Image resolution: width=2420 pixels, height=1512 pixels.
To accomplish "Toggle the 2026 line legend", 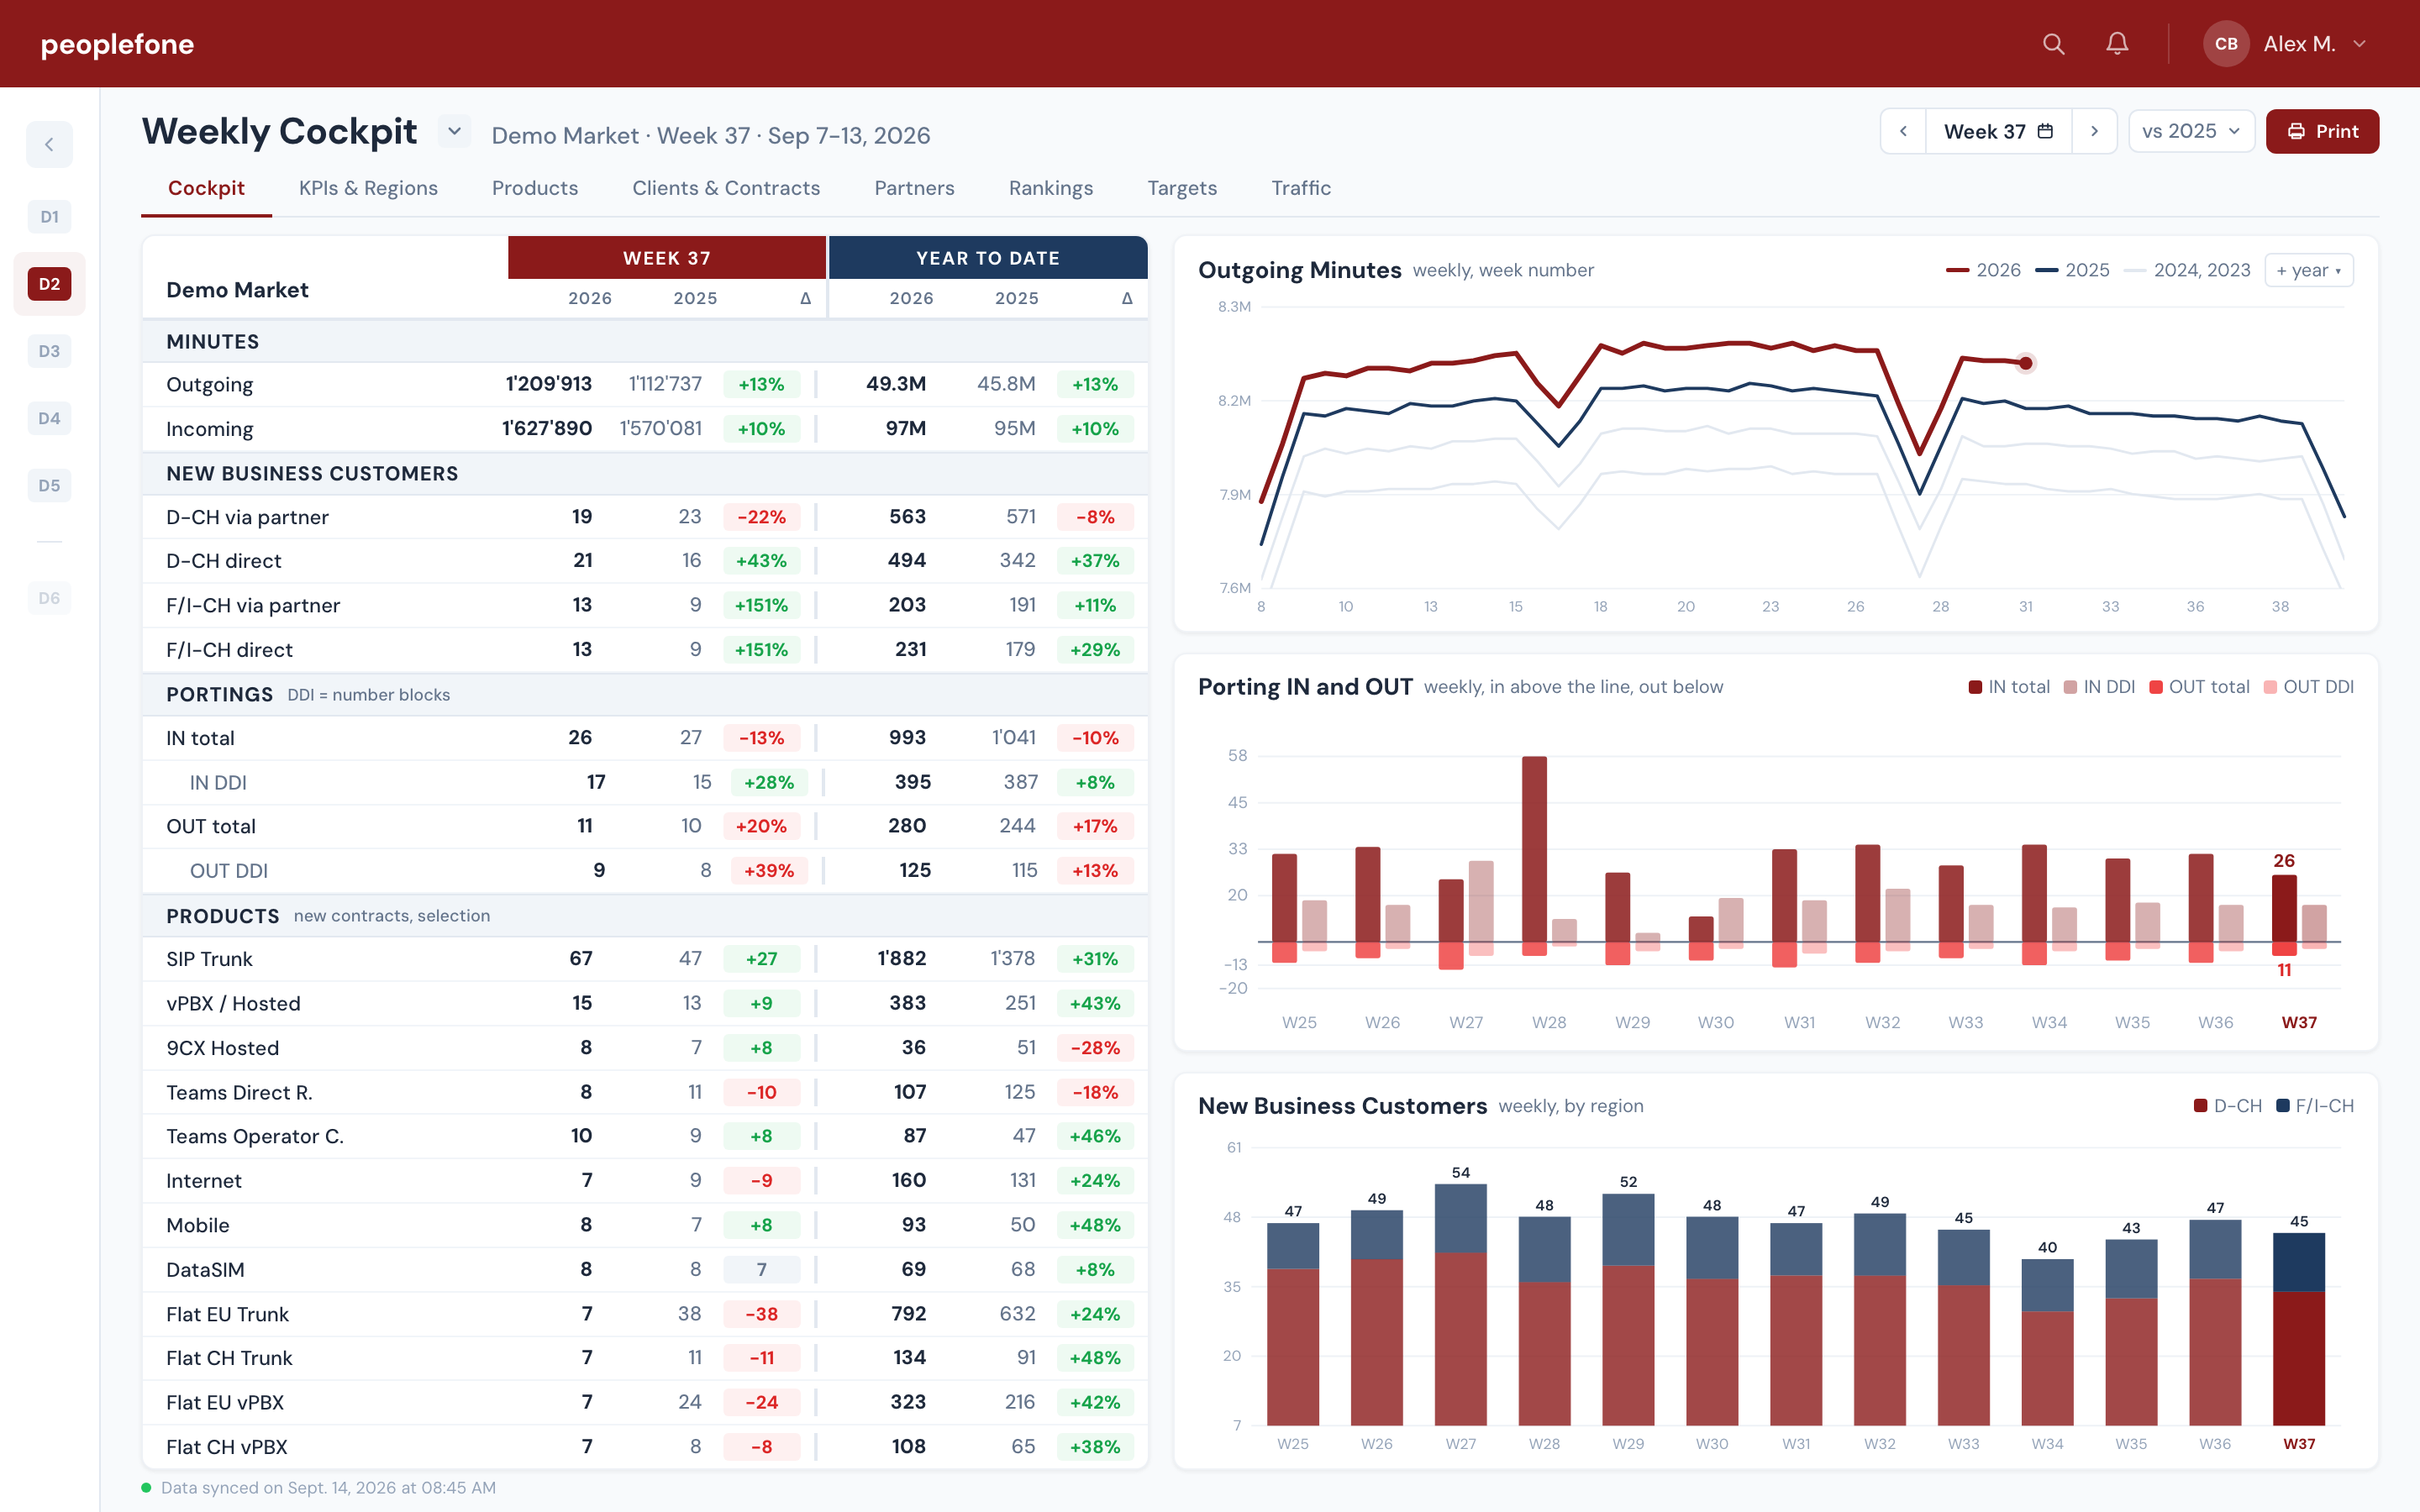I will click(1983, 270).
